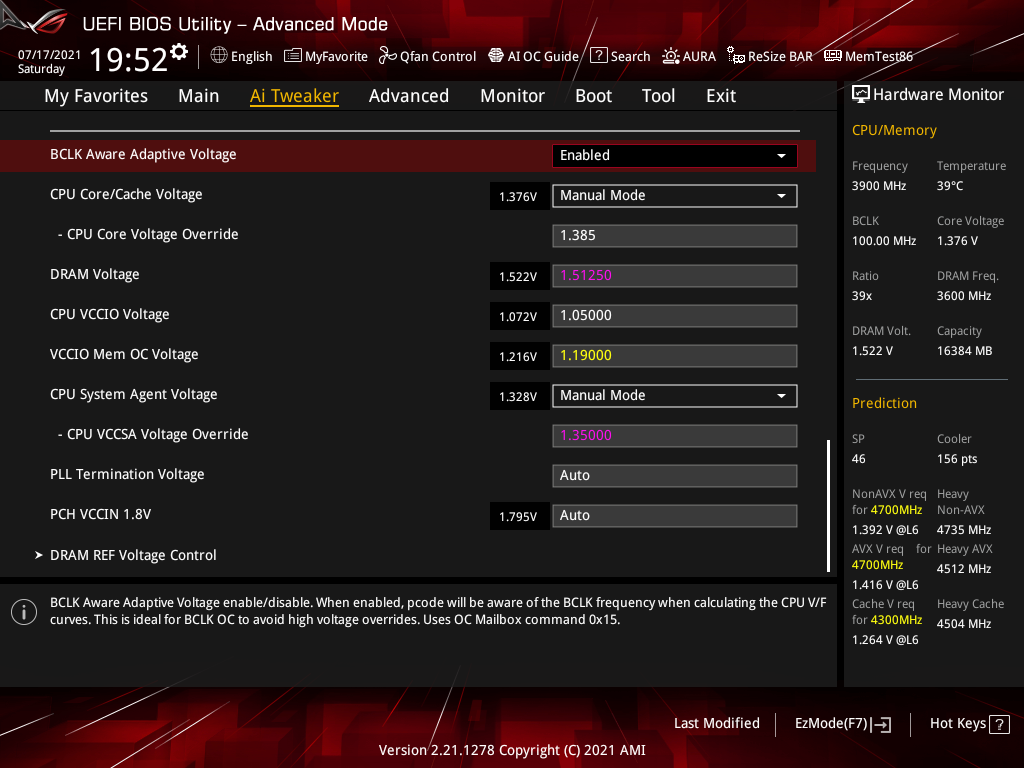Click 1.522V DRAM voltage readout box
Screen dimensions: 1024x768
[x=519, y=276]
